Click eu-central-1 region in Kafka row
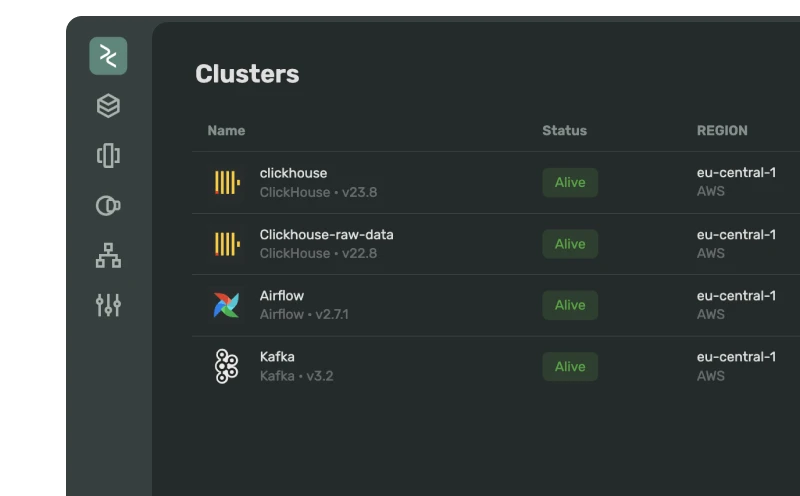800x496 pixels. [x=736, y=357]
